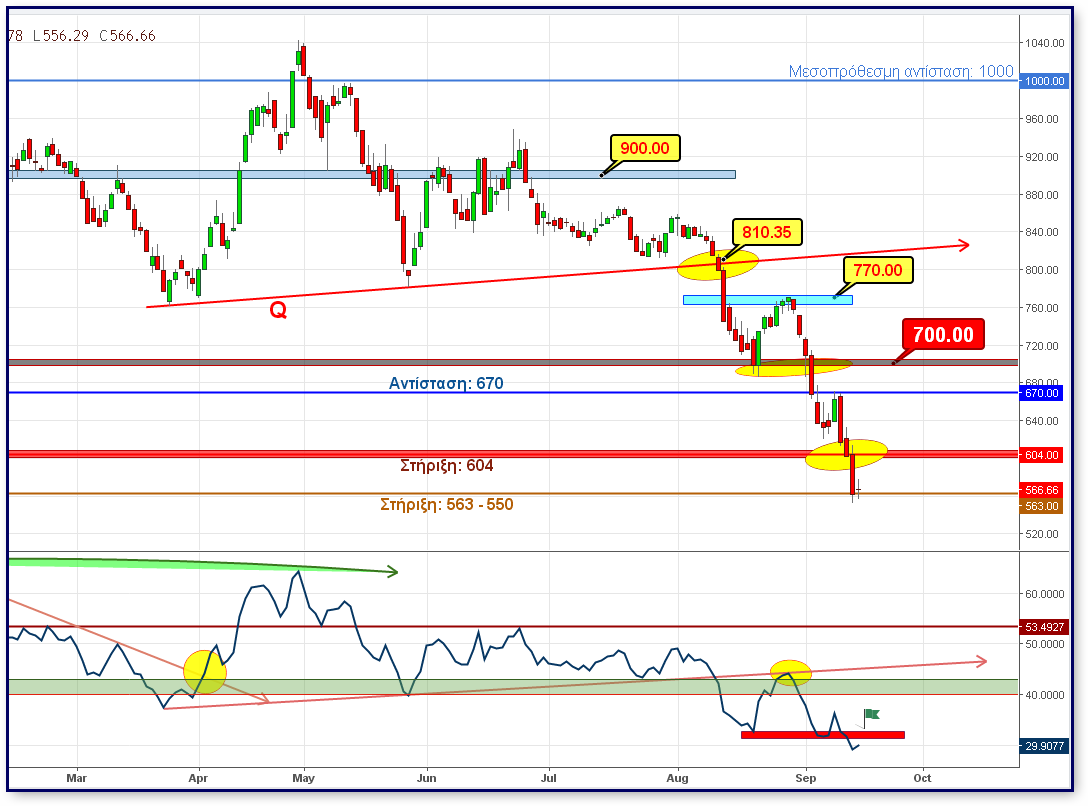
Task: Click the 40.0000 oscillator axis label
Action: click(x=1045, y=695)
